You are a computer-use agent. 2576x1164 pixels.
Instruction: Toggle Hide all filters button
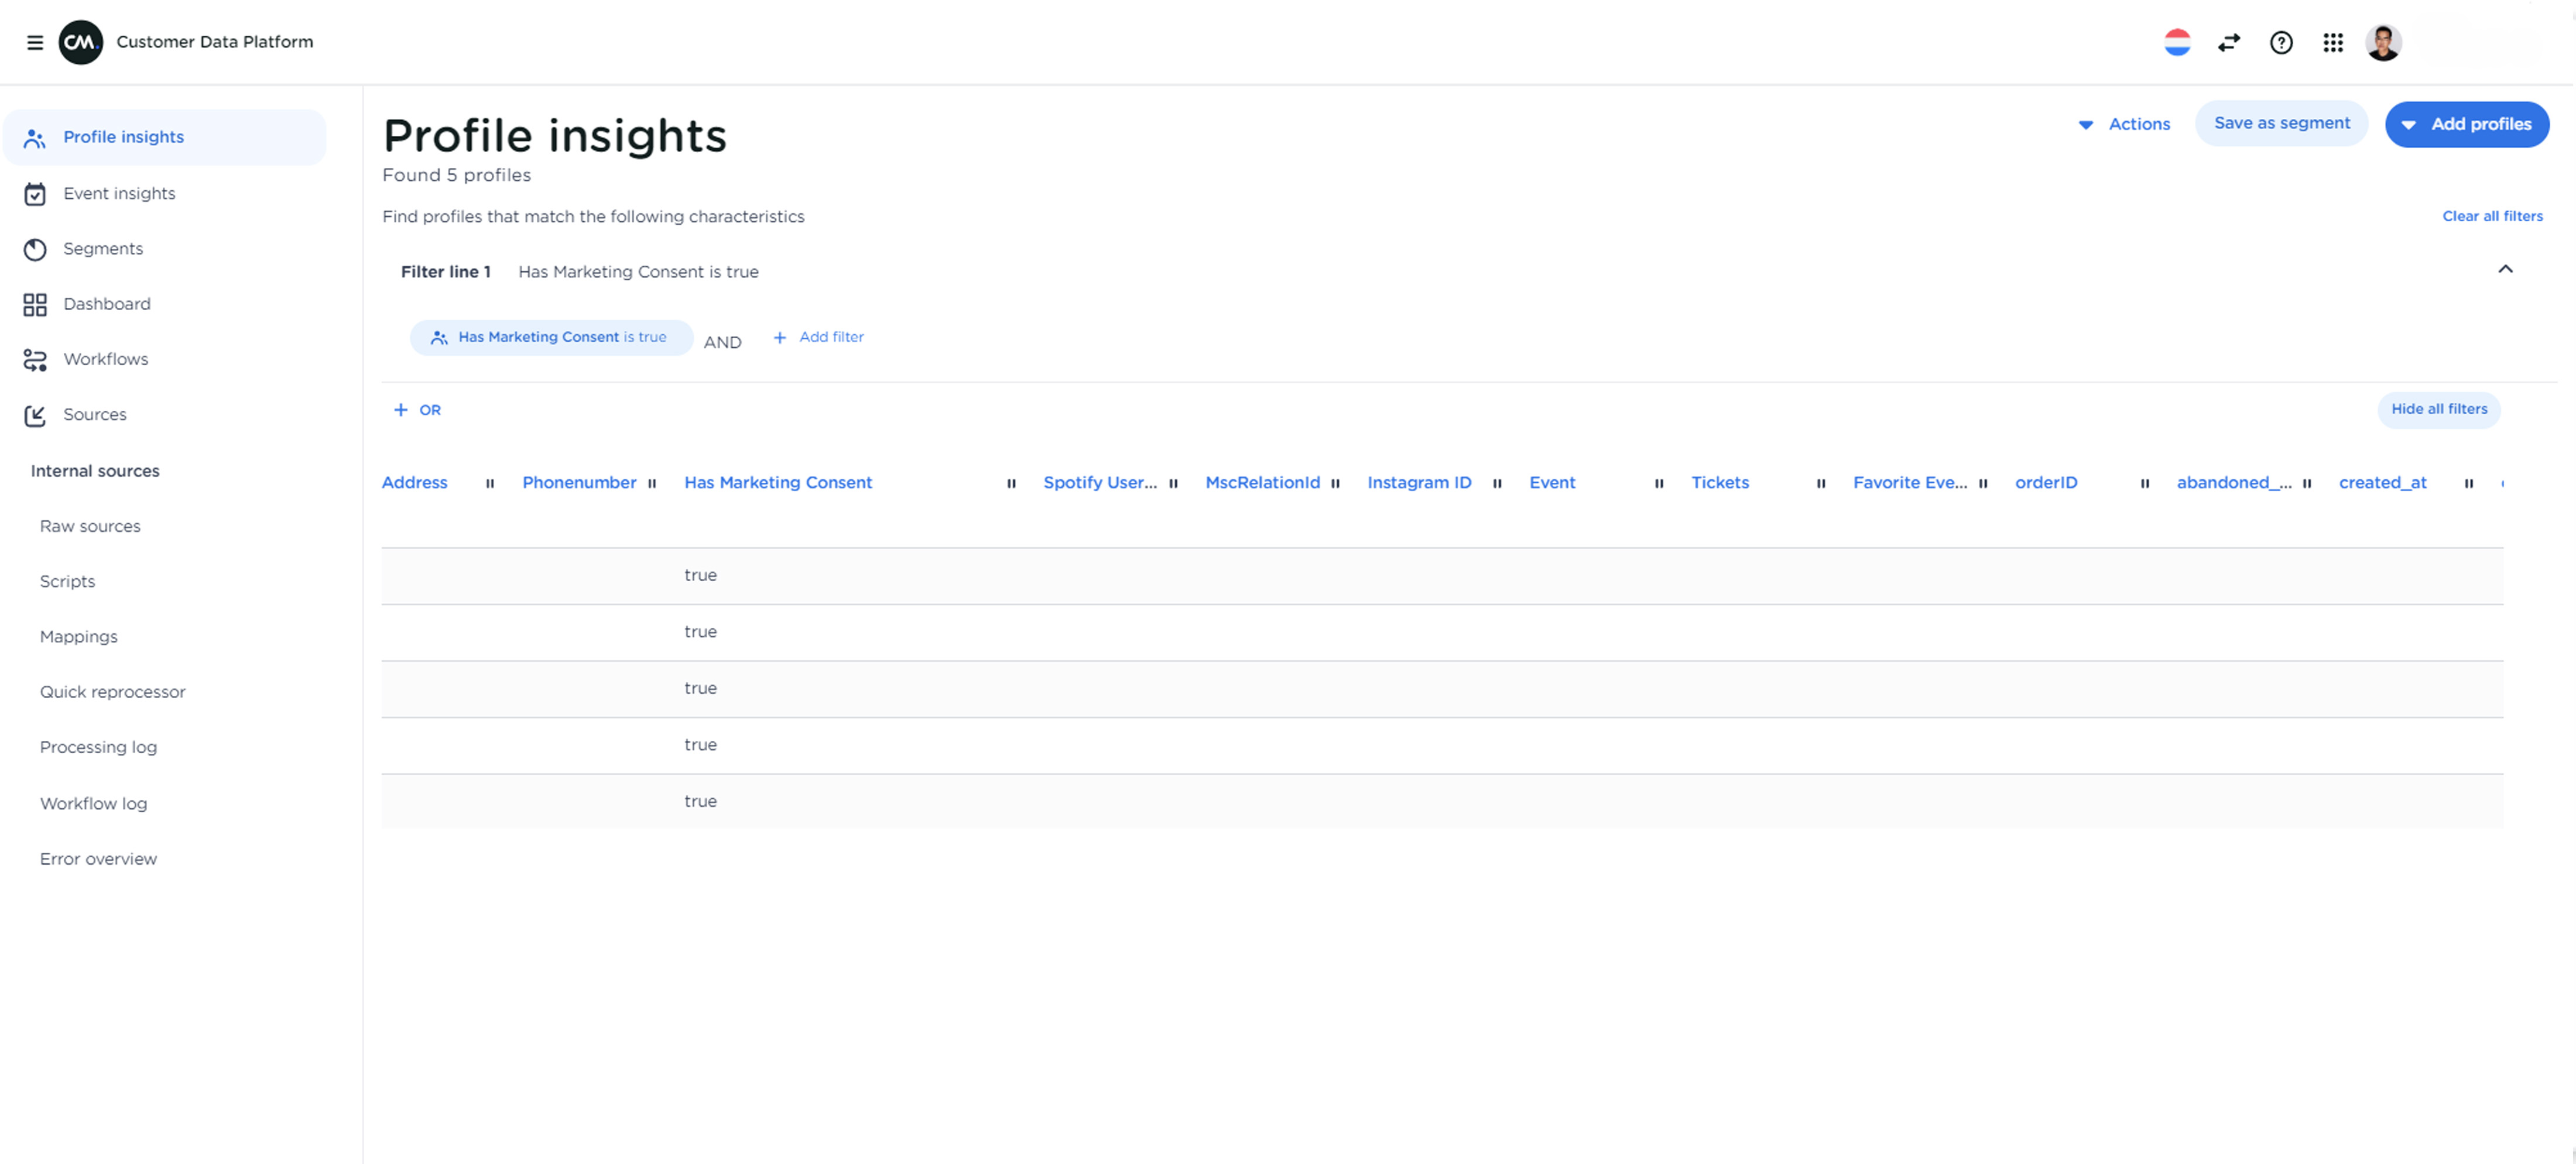pos(2438,409)
